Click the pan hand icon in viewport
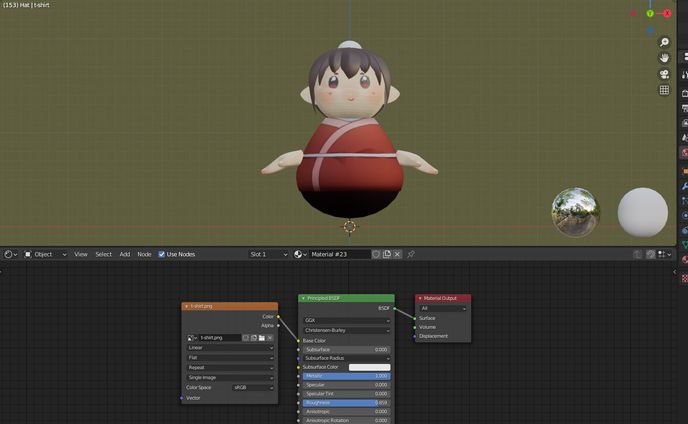 pyautogui.click(x=664, y=59)
